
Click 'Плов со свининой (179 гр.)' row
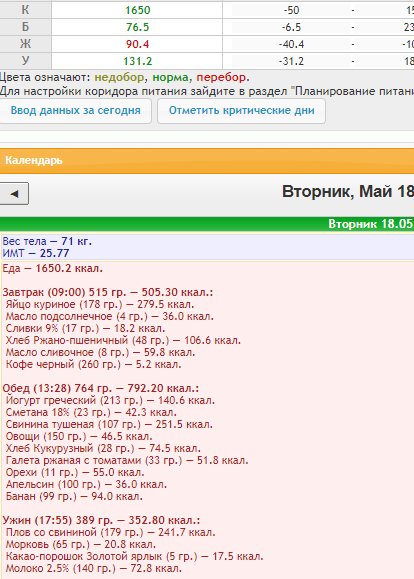tap(110, 533)
